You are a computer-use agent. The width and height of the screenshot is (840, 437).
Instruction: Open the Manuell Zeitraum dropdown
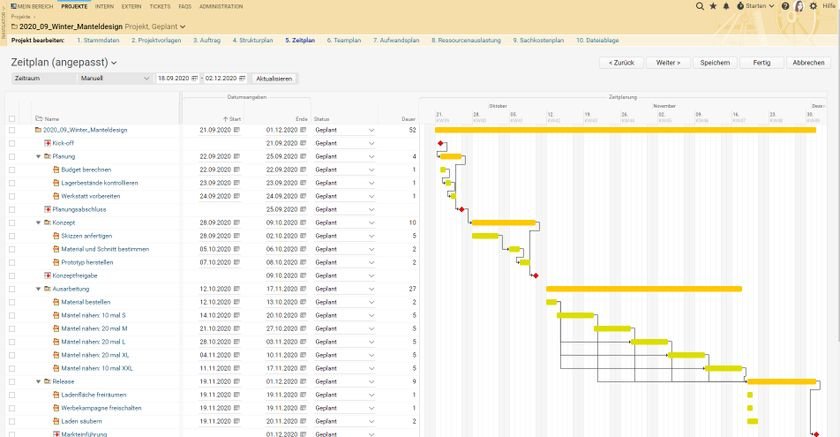[114, 78]
